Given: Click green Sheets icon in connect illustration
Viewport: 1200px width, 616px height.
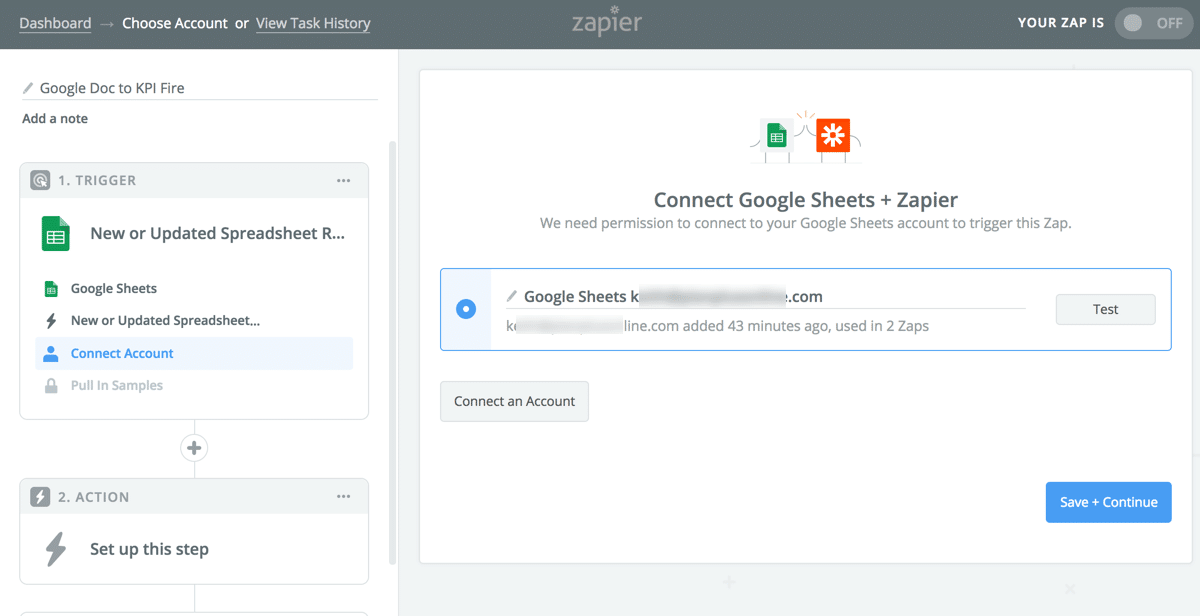Looking at the screenshot, I should point(777,136).
